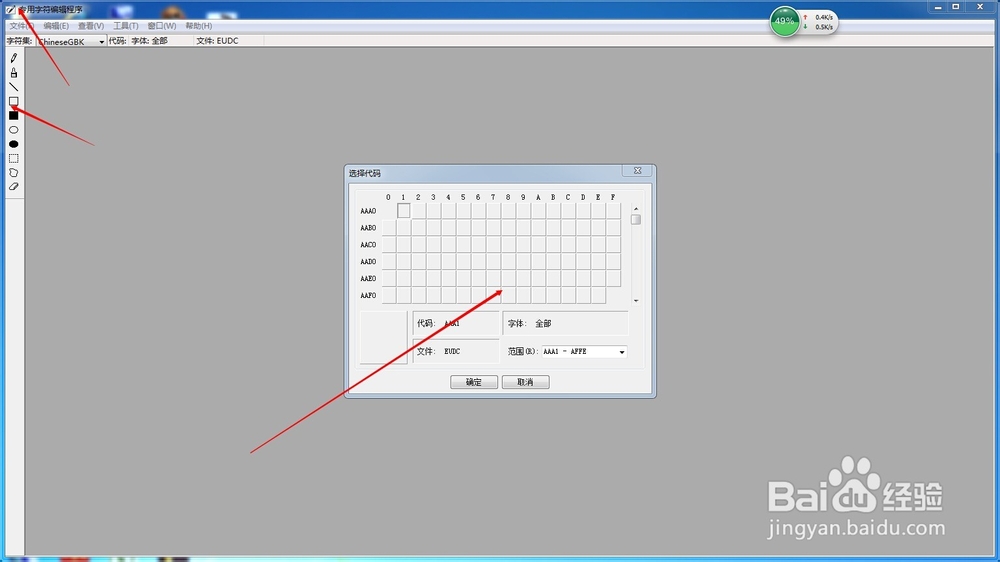Select code cell AAD8 in grid
Screen dimensions: 1000x562
[x=508, y=262]
